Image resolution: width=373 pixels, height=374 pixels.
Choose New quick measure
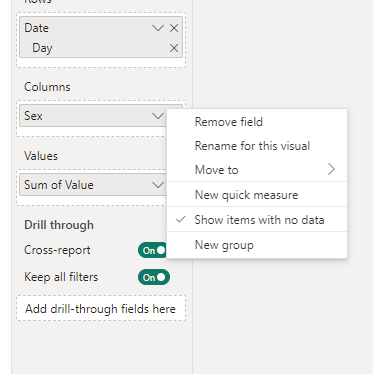click(257, 195)
